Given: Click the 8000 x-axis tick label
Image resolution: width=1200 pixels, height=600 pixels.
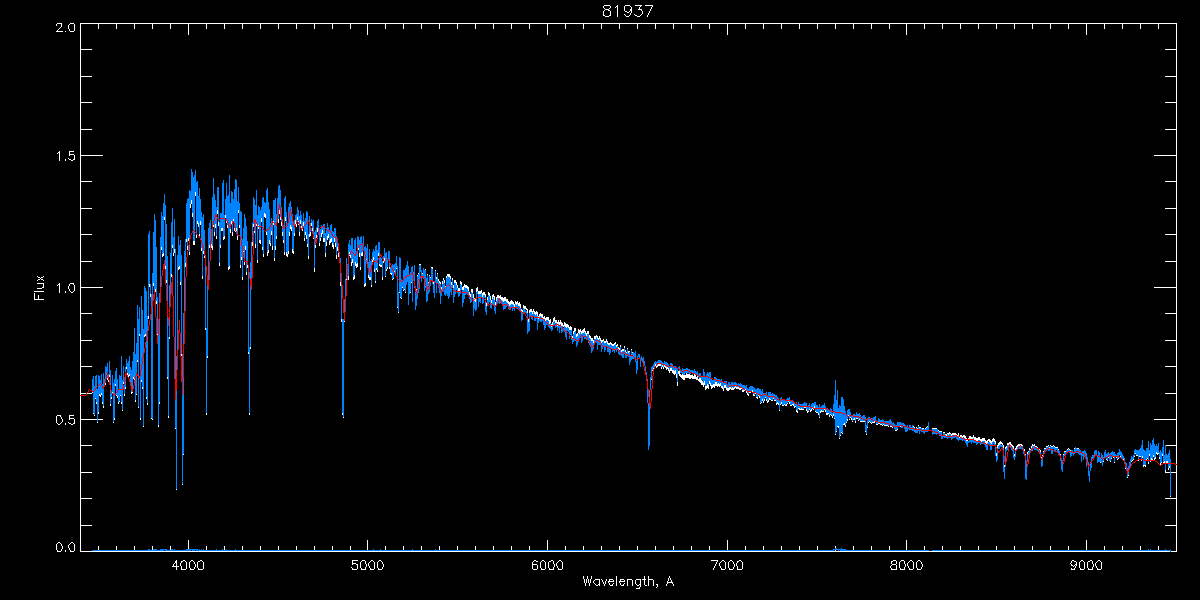Looking at the screenshot, I should 907,564.
